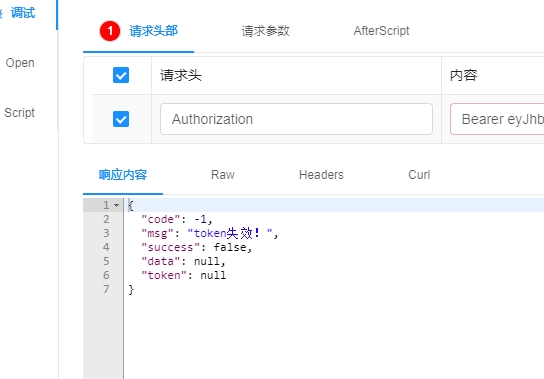This screenshot has height=379, width=544.
Task: Click the Bearer token content field
Action: pos(497,119)
